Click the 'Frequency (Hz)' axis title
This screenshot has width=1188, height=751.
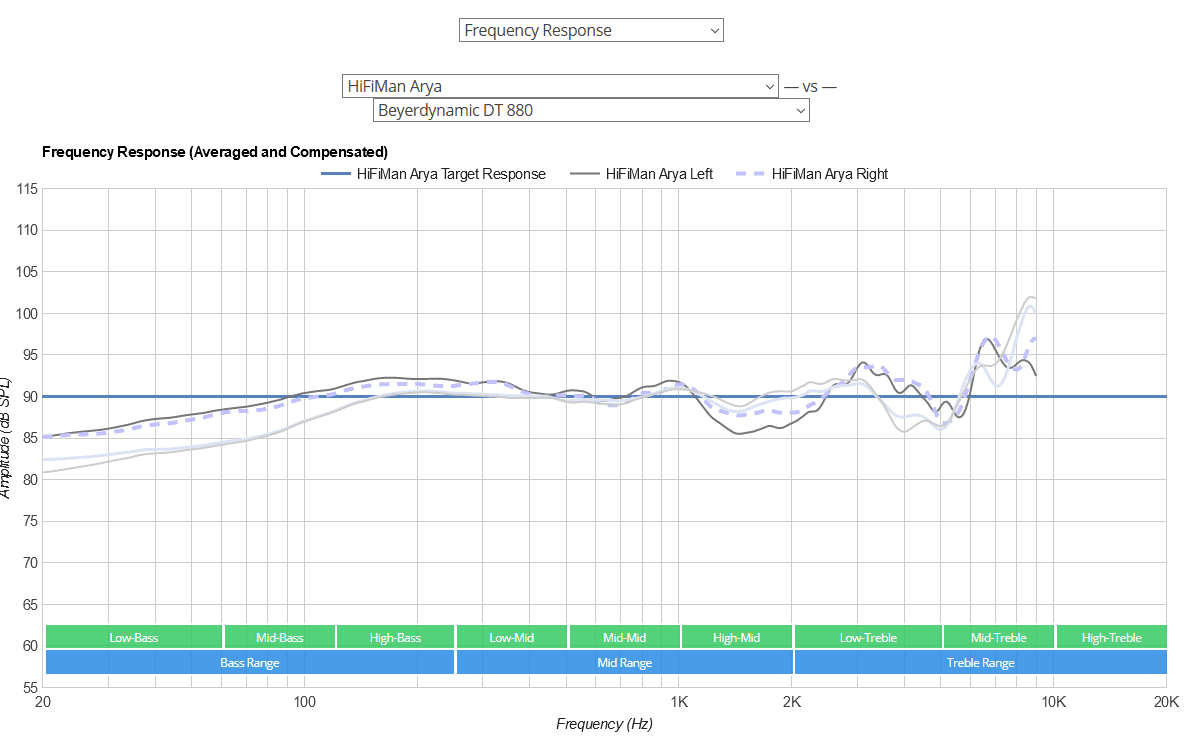click(x=604, y=724)
